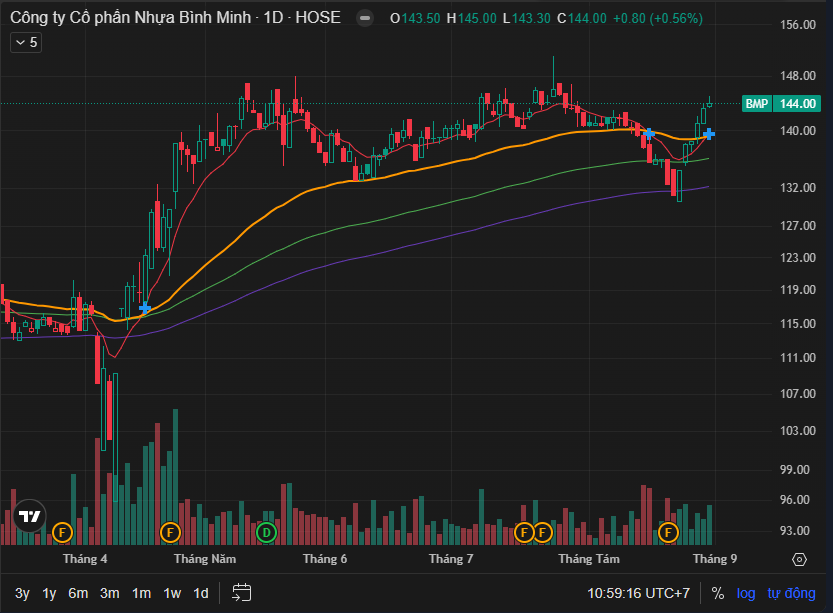This screenshot has height=613, width=833.
Task: Click the TradingView logo icon
Action: coord(30,516)
